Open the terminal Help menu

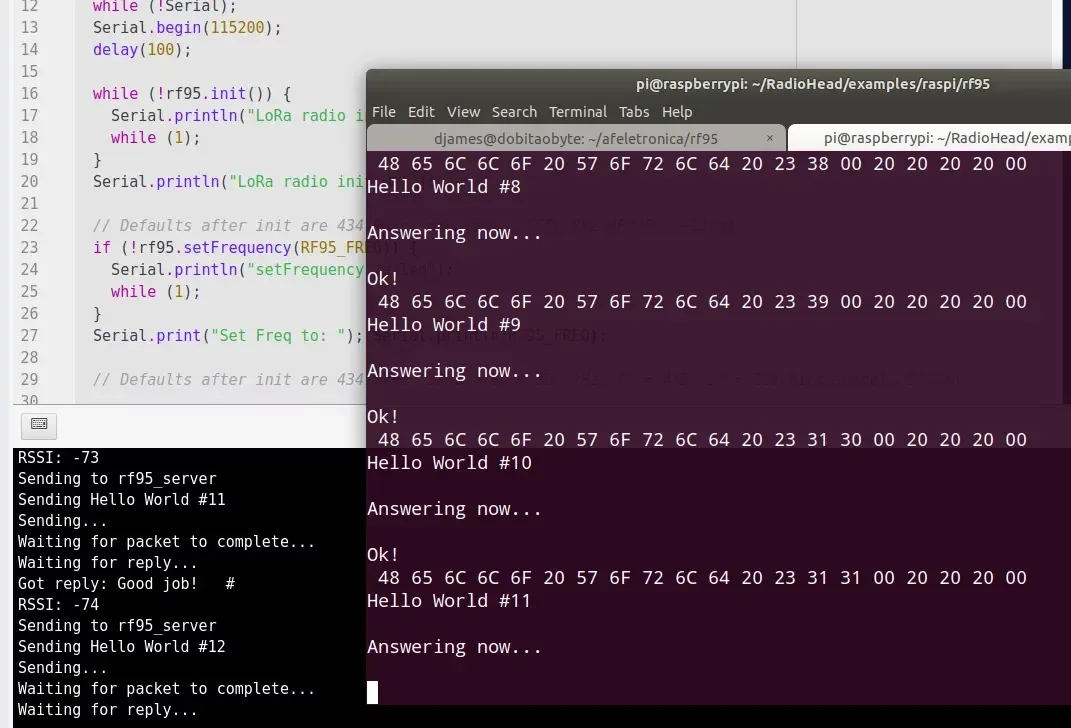coord(676,111)
